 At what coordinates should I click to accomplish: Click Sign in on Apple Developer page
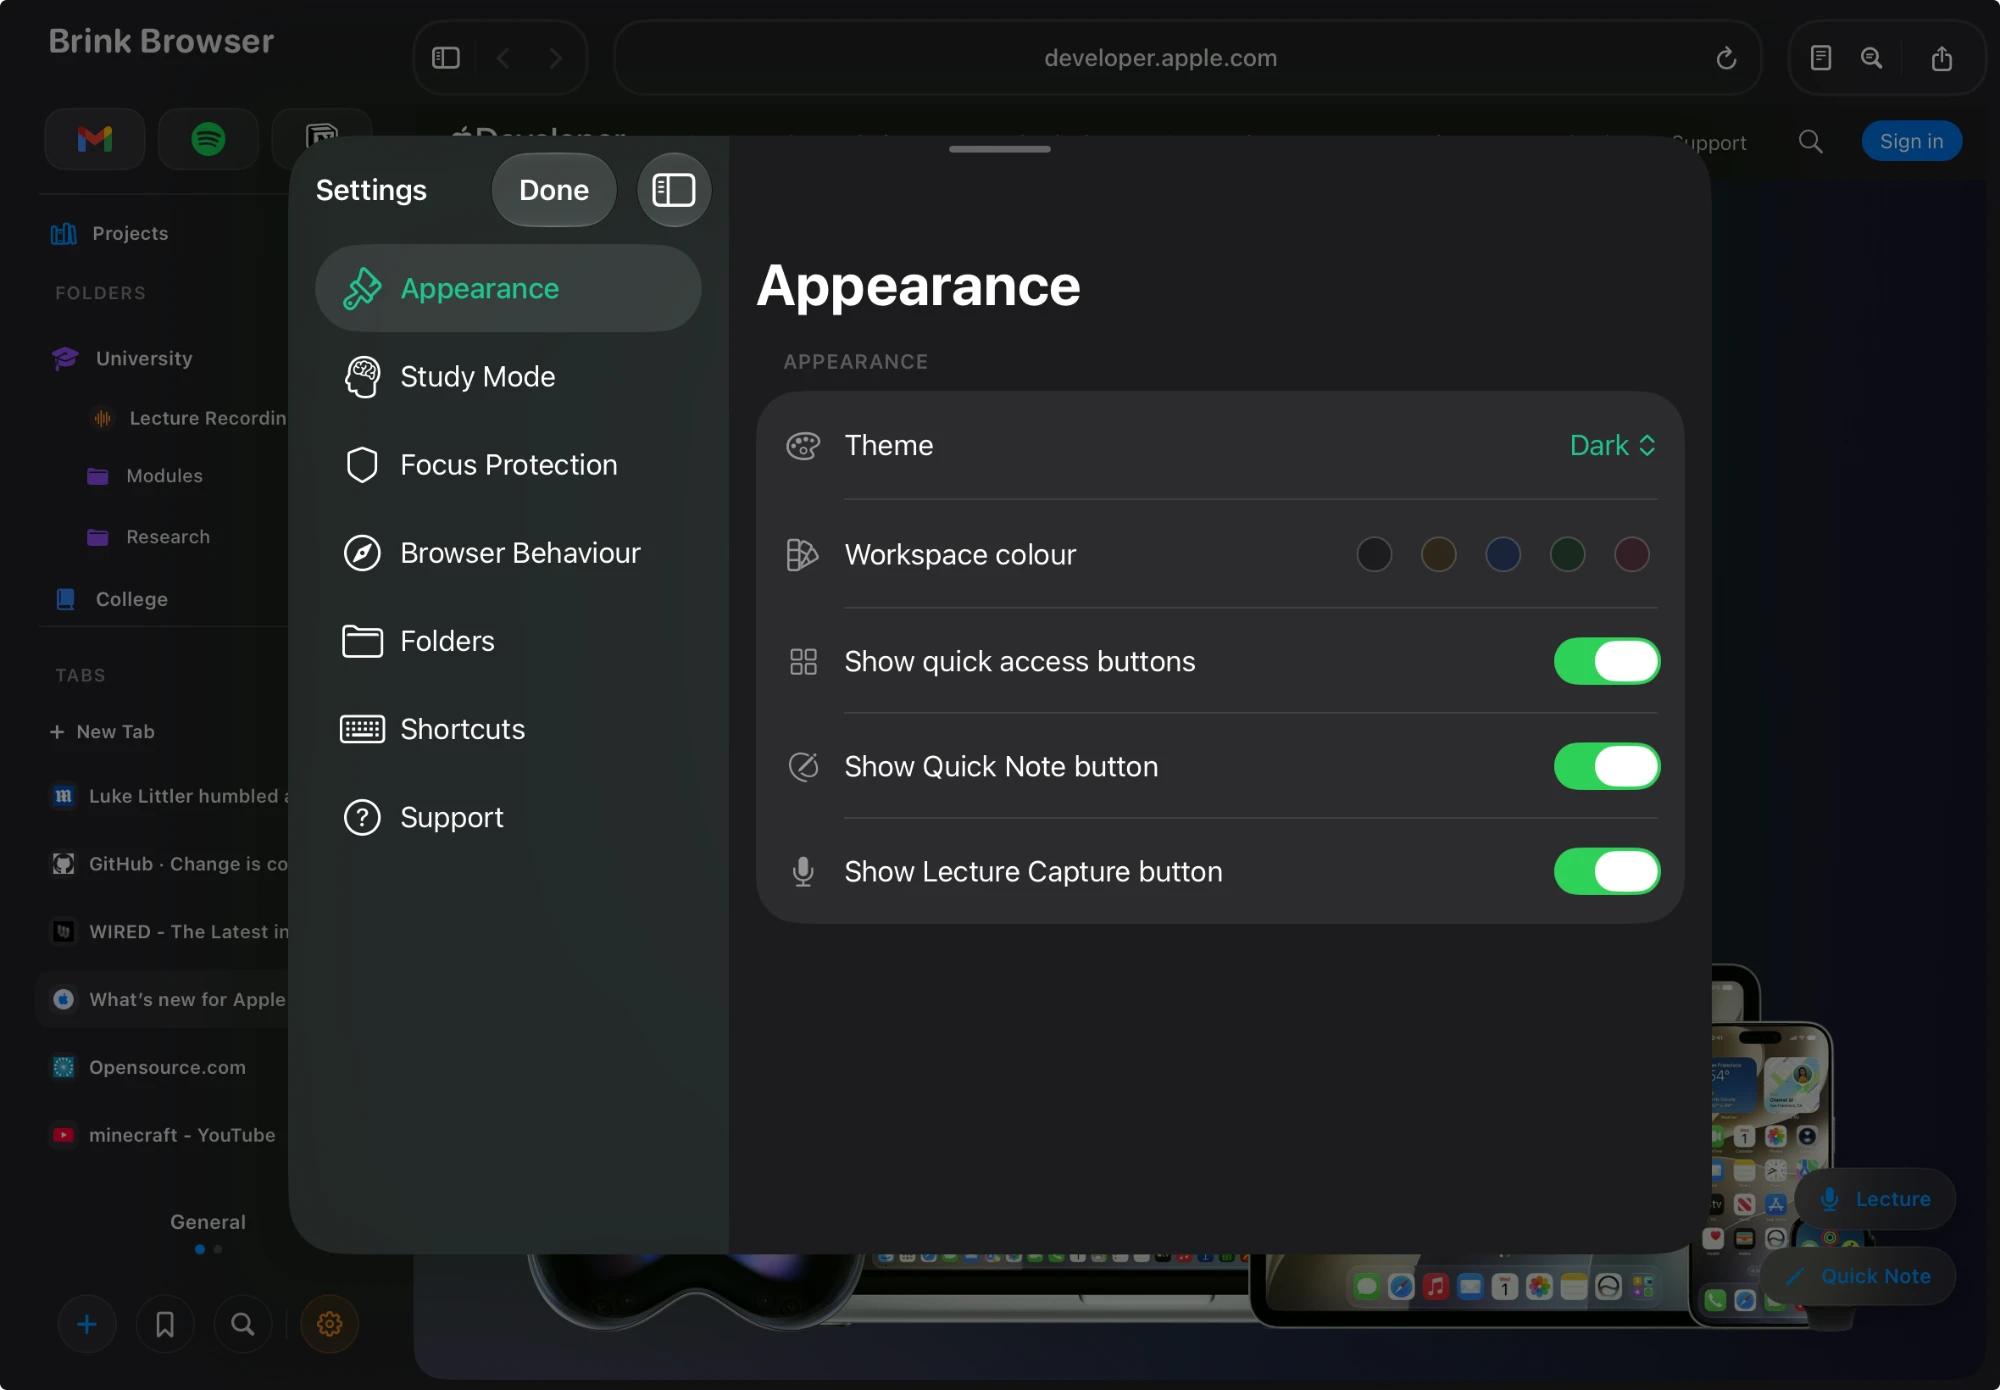tap(1911, 142)
